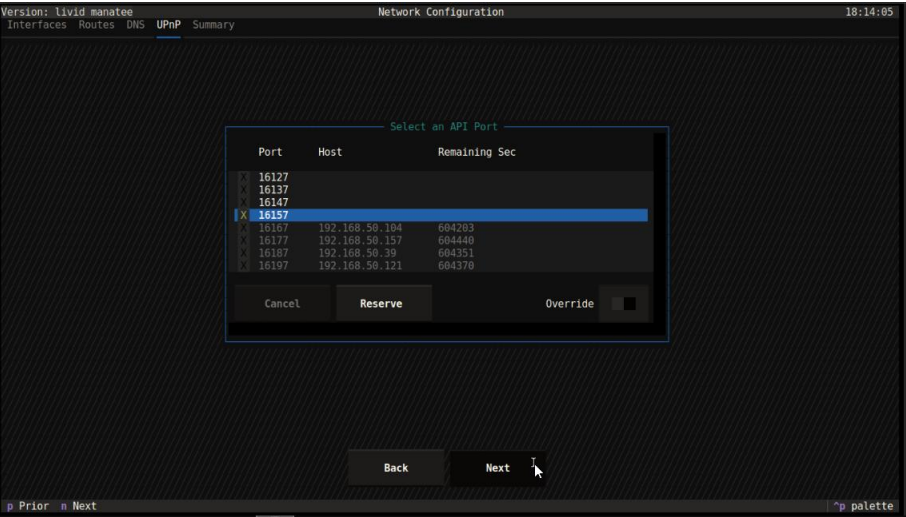
Task: Toggle the X checkbox for port 16177
Action: click(243, 240)
